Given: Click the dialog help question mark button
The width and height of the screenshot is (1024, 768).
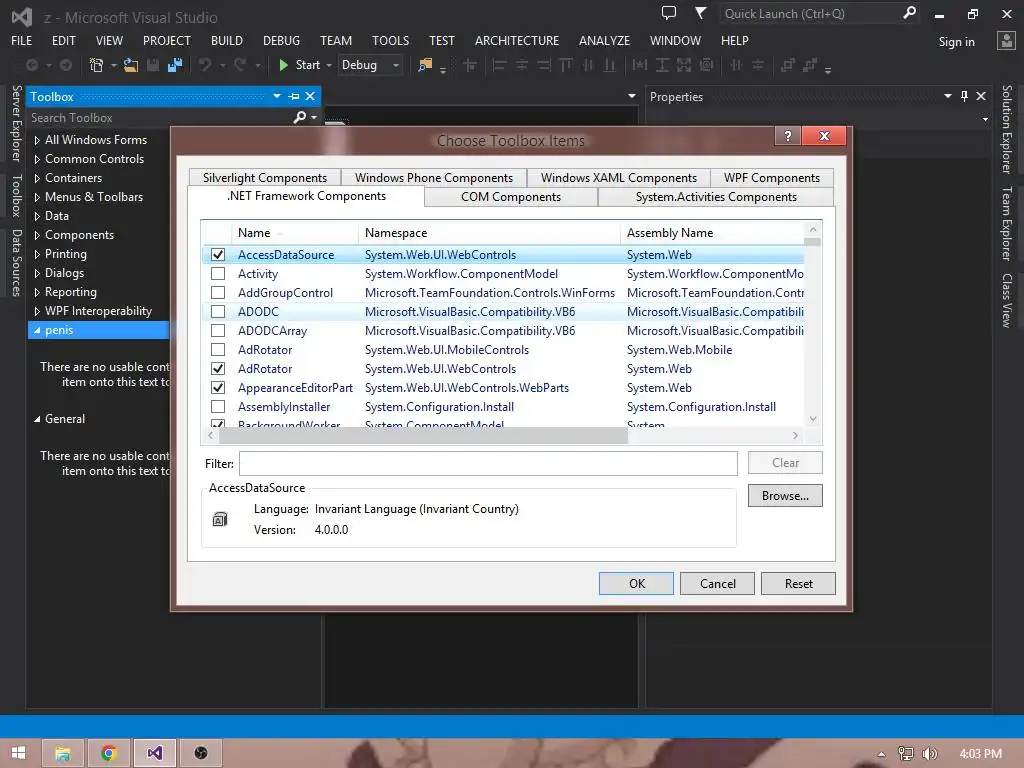Looking at the screenshot, I should pos(788,136).
